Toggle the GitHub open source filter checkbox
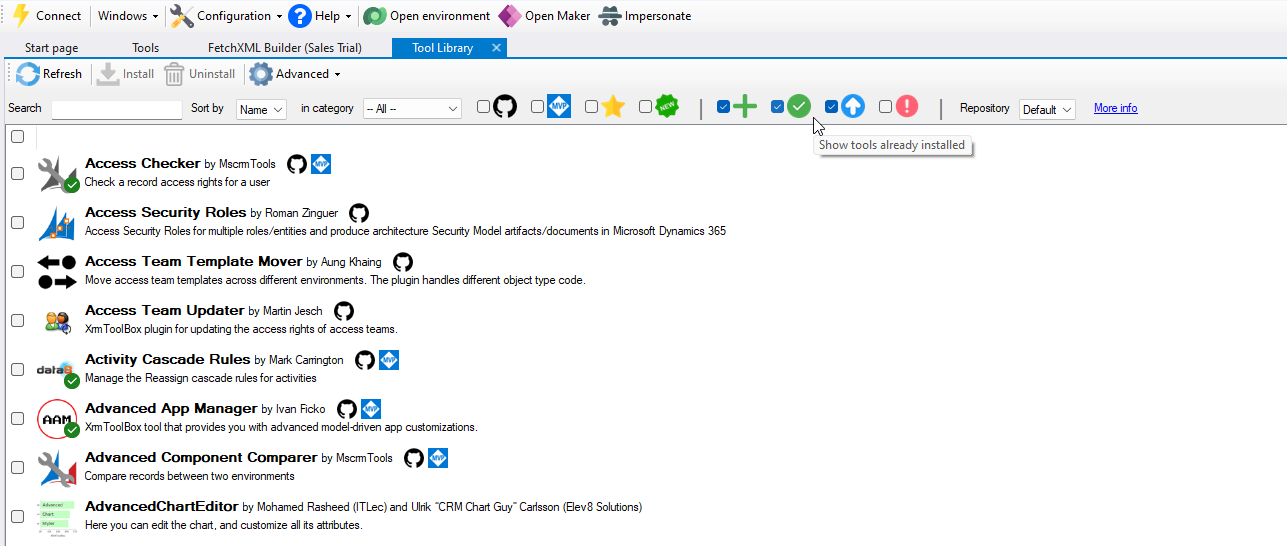1287x546 pixels. [484, 107]
